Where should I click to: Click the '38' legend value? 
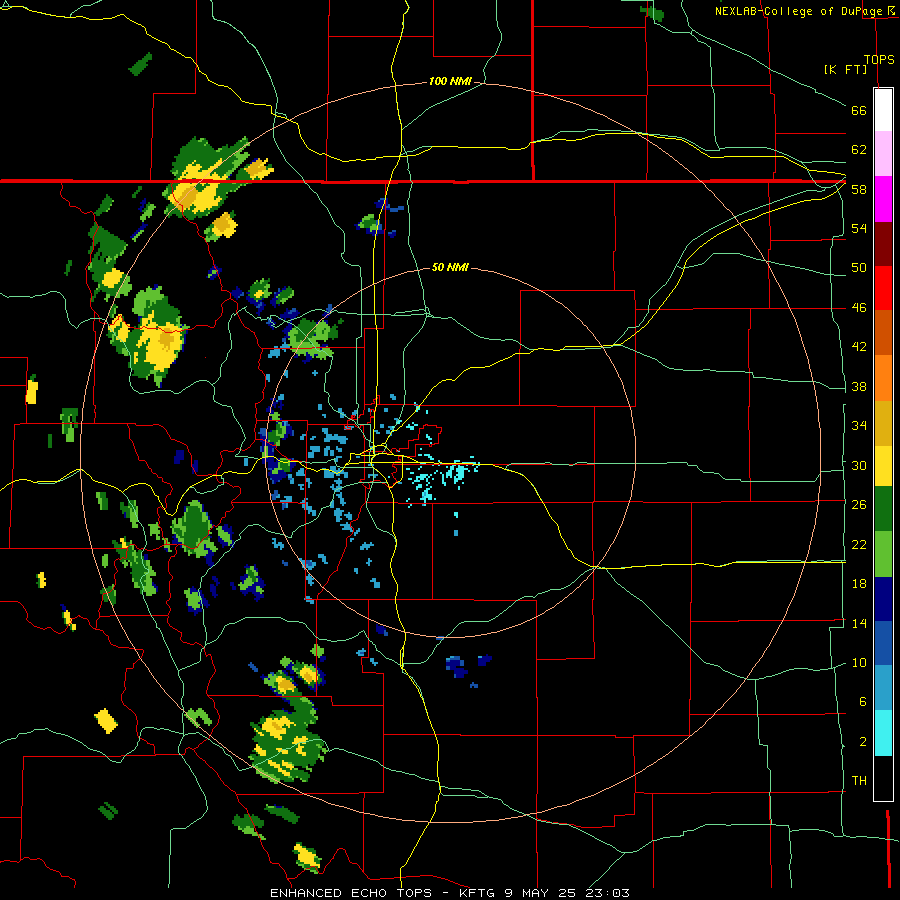tap(859, 386)
